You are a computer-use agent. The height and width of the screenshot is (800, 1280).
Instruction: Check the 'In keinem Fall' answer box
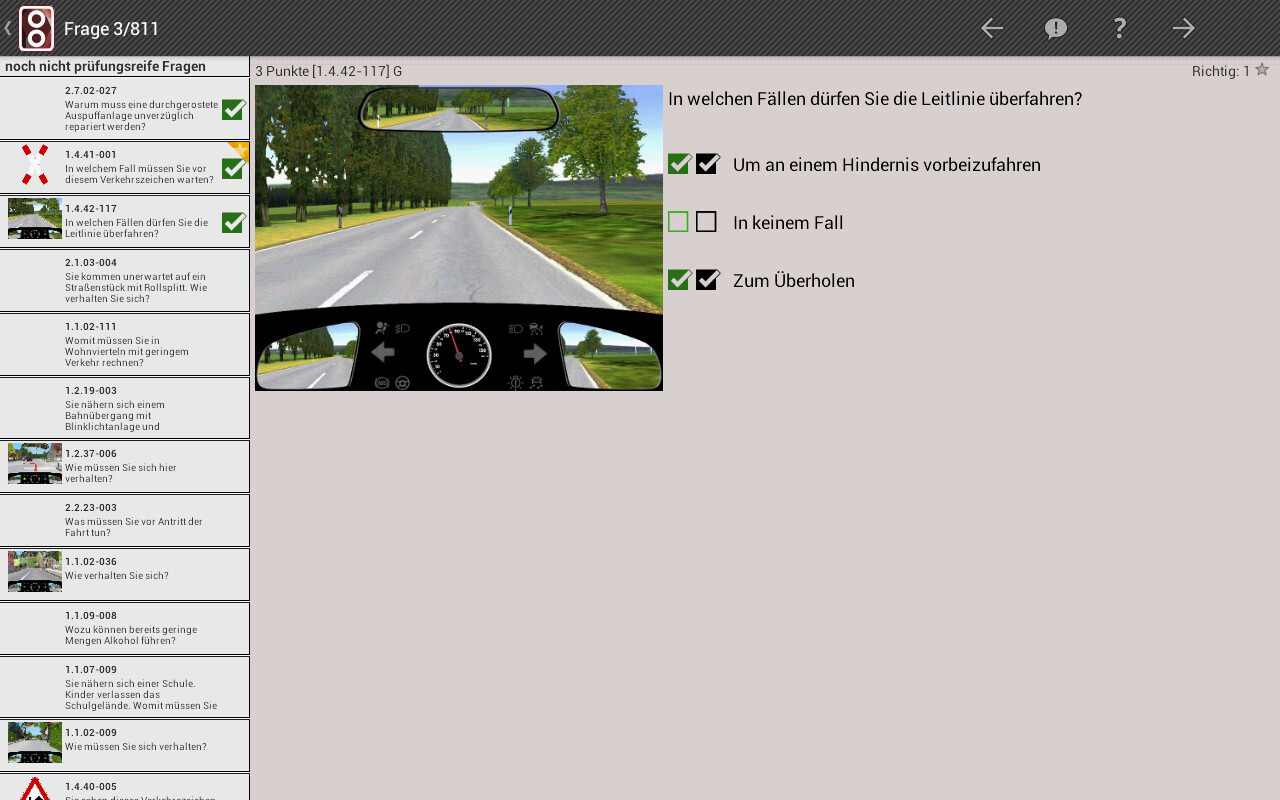[706, 222]
